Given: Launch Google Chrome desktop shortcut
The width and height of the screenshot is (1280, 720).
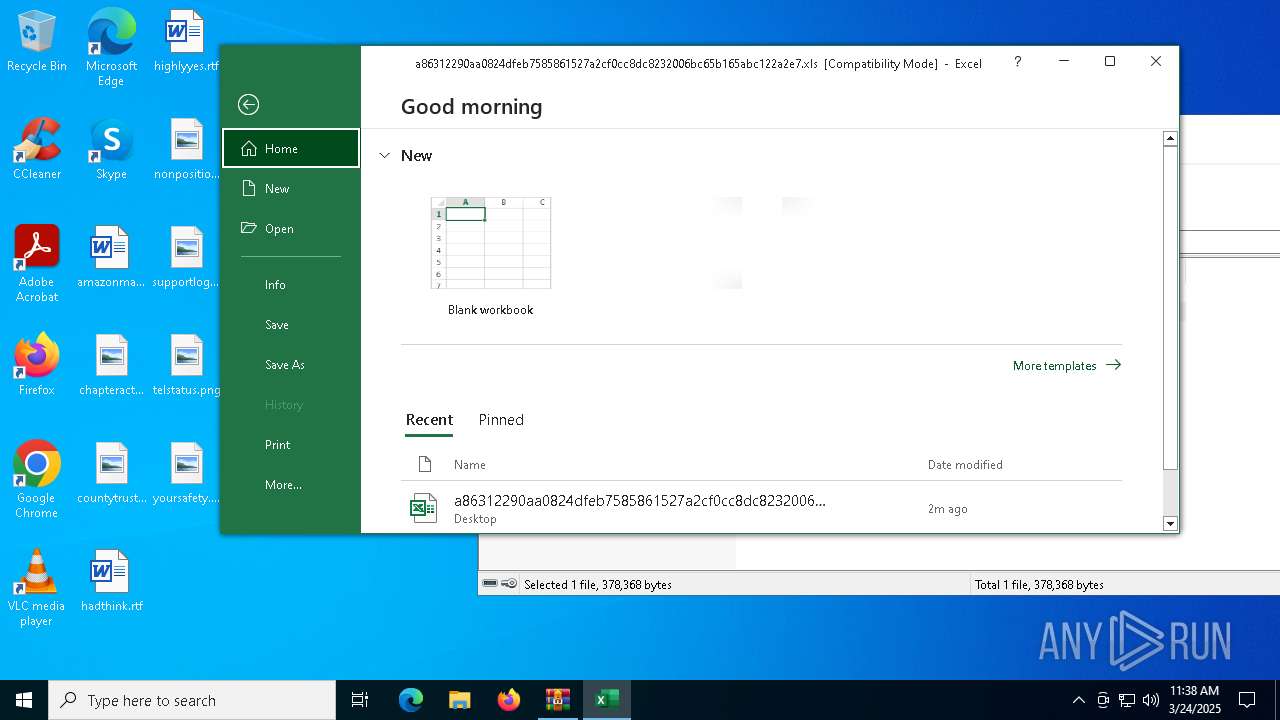Looking at the screenshot, I should [37, 480].
